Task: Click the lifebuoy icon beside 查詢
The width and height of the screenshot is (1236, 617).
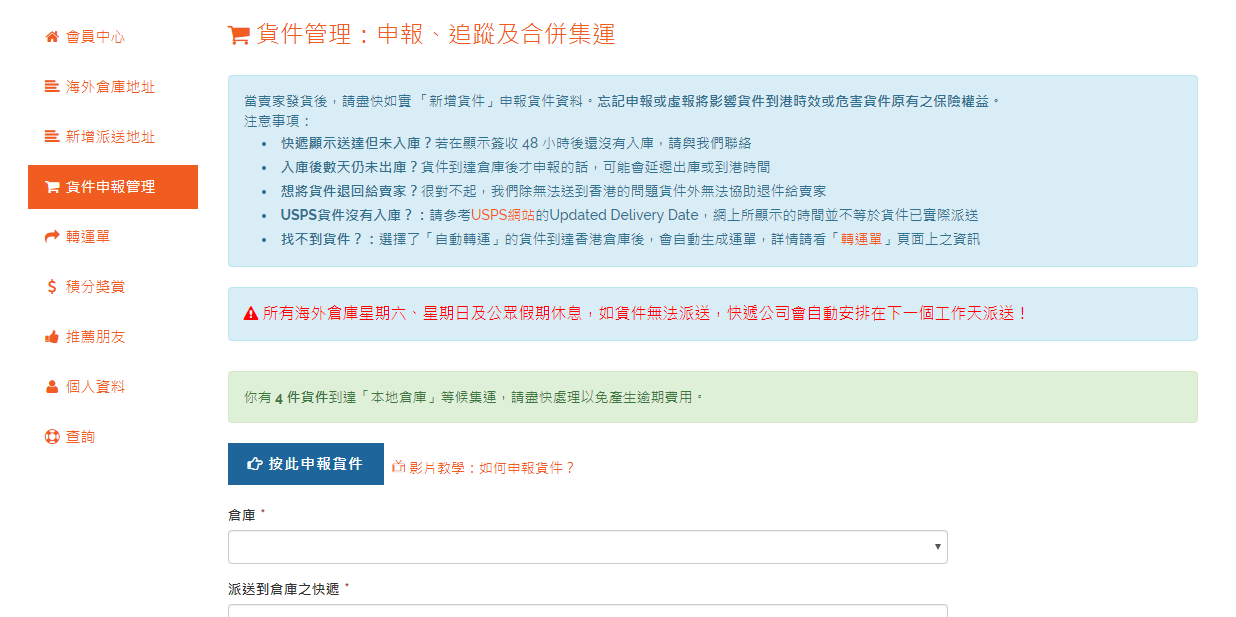Action: (x=52, y=437)
